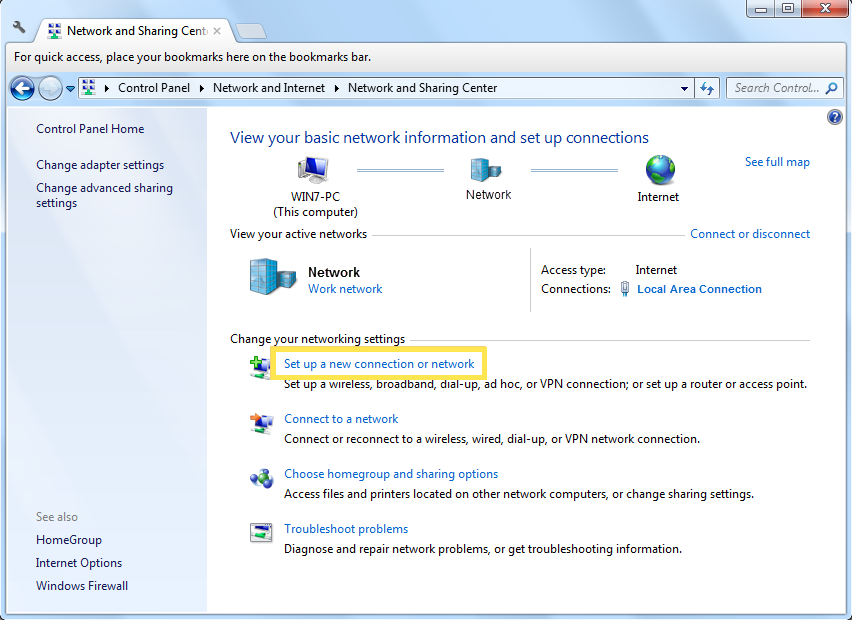Viewport: 852px width, 620px height.
Task: Open Help via the question mark icon
Action: point(835,117)
